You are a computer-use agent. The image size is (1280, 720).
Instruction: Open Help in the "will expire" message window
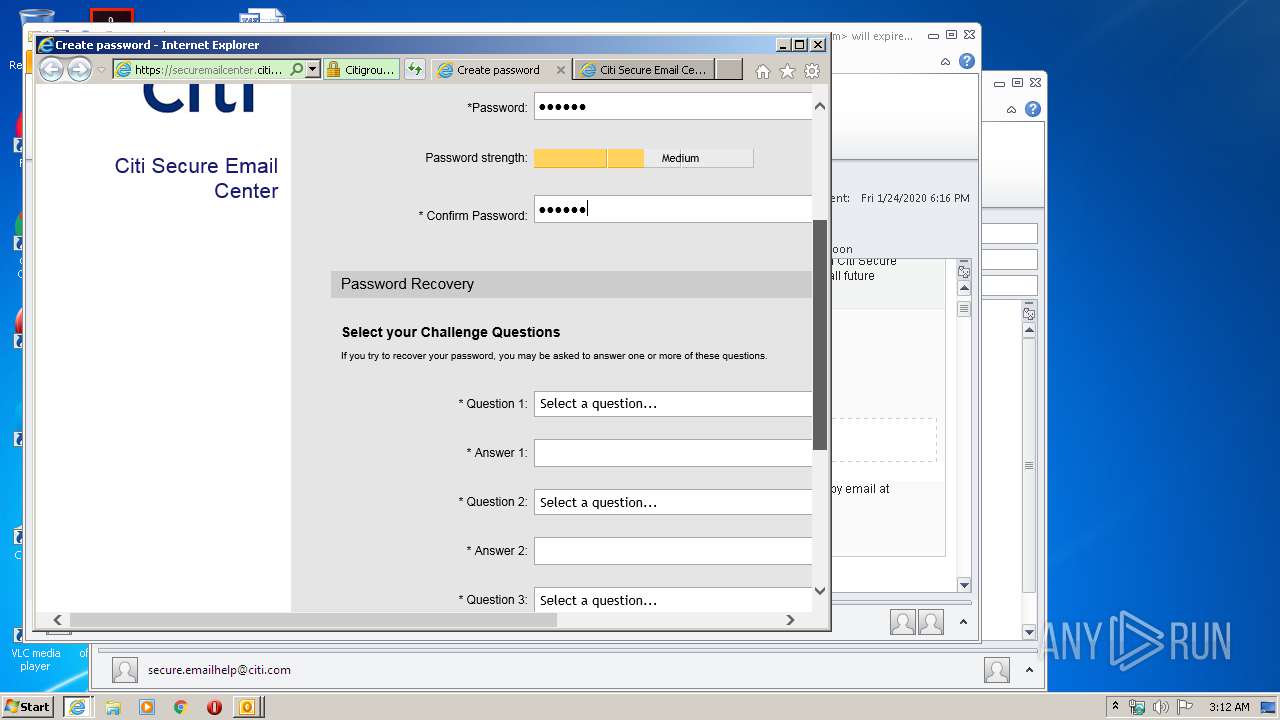966,61
